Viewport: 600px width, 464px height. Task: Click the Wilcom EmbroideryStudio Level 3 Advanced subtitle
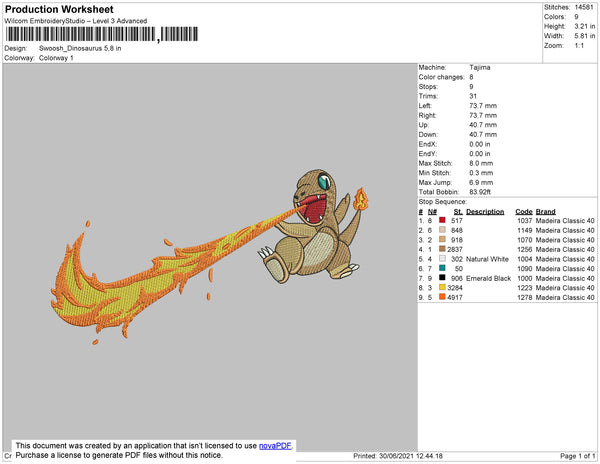click(x=76, y=21)
